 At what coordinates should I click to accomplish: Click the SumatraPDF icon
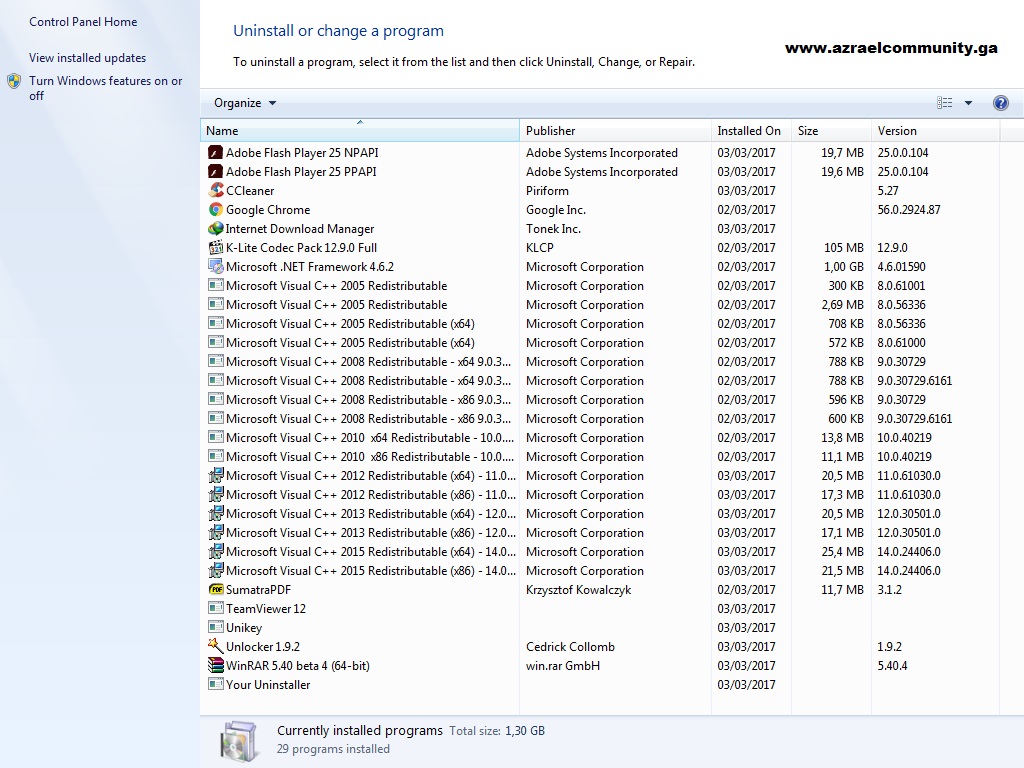216,589
